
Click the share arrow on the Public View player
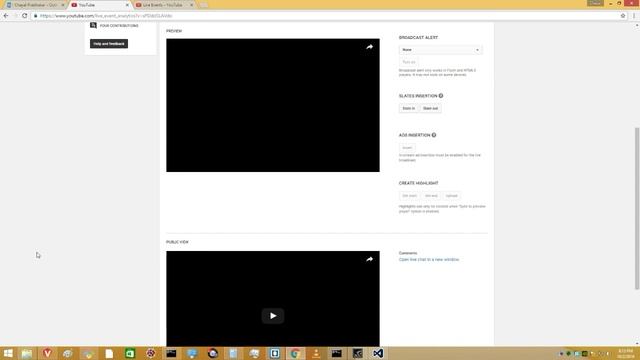point(369,259)
